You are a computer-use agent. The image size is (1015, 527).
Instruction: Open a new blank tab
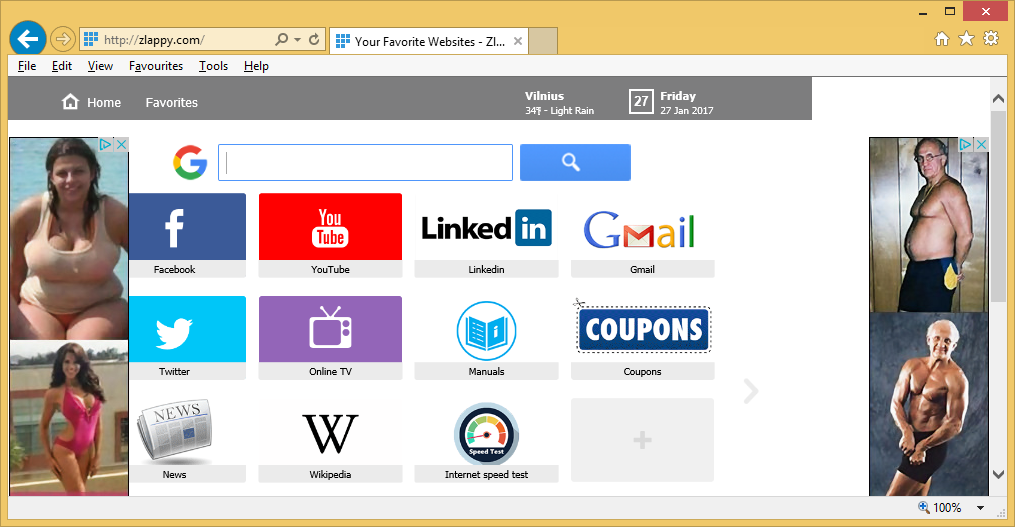(x=543, y=41)
